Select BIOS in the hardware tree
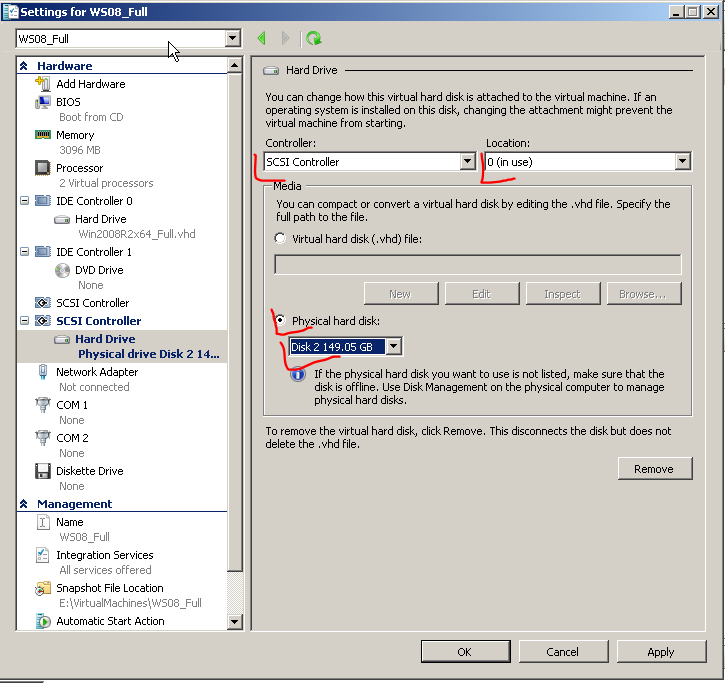The image size is (725, 683). 68,102
